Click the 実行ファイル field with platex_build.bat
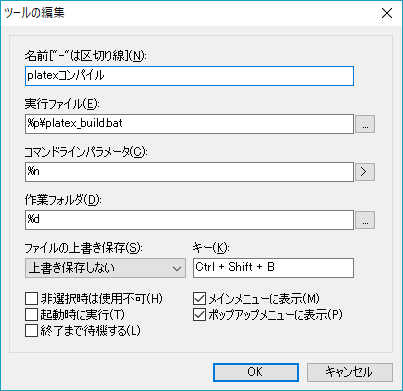Image resolution: width=403 pixels, height=391 pixels. (189, 124)
